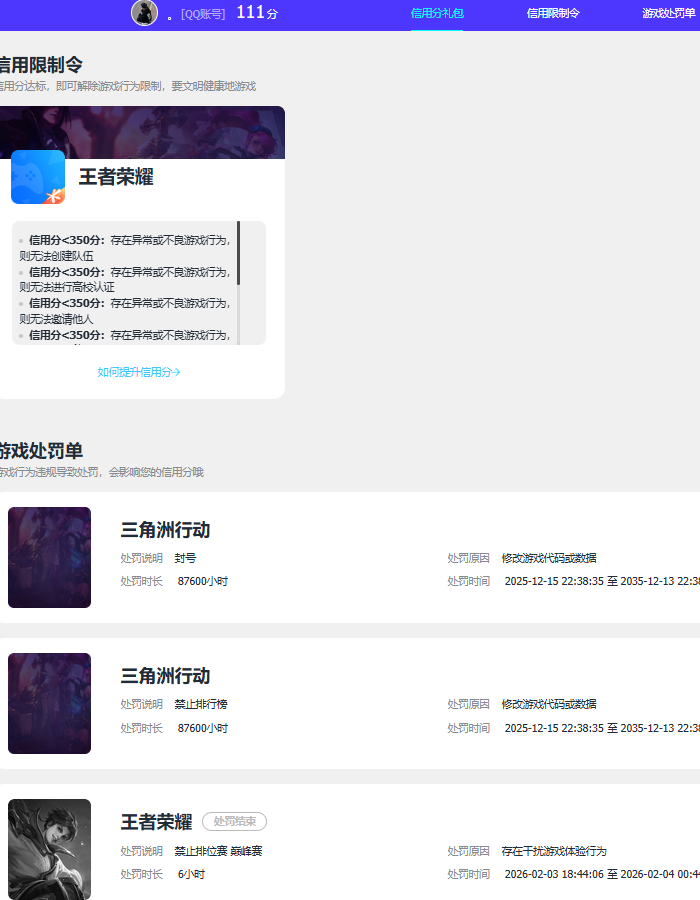This screenshot has width=700, height=900.
Task: Open the 信用分礼包 tab
Action: [x=437, y=13]
